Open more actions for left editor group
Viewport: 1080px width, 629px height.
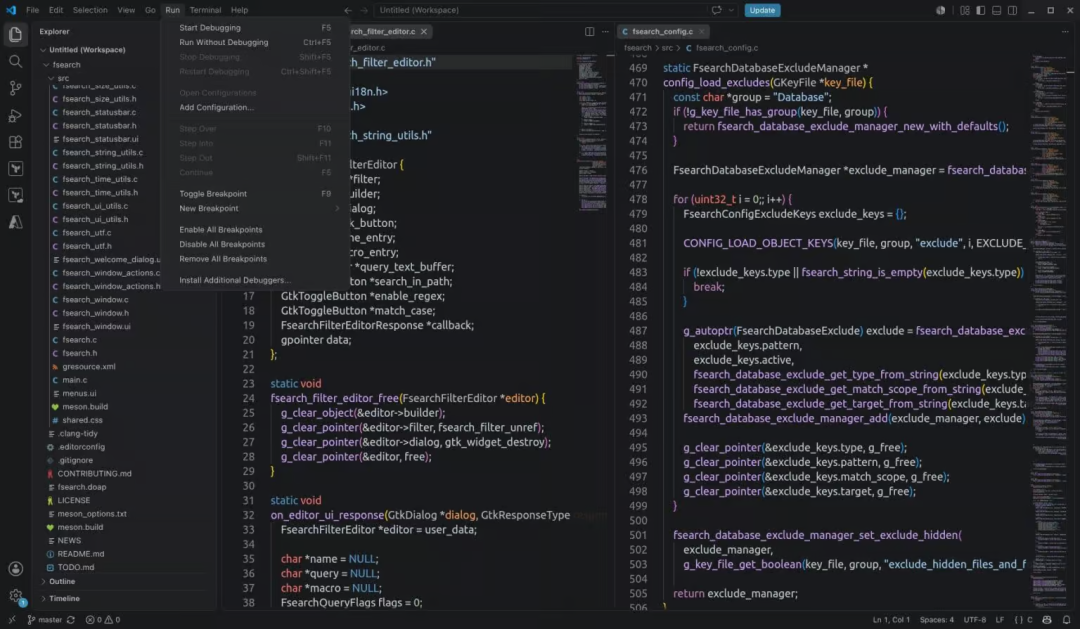click(605, 32)
